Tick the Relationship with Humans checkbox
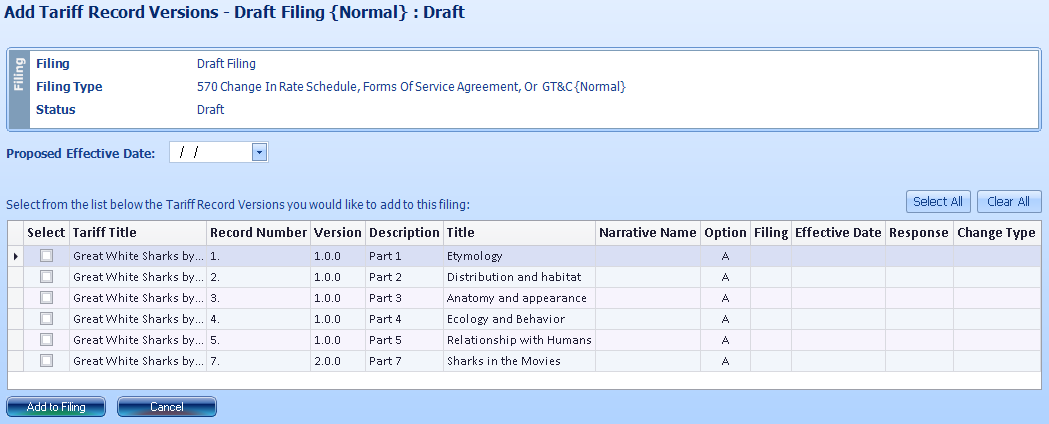Viewport: 1049px width, 424px height. click(46, 340)
